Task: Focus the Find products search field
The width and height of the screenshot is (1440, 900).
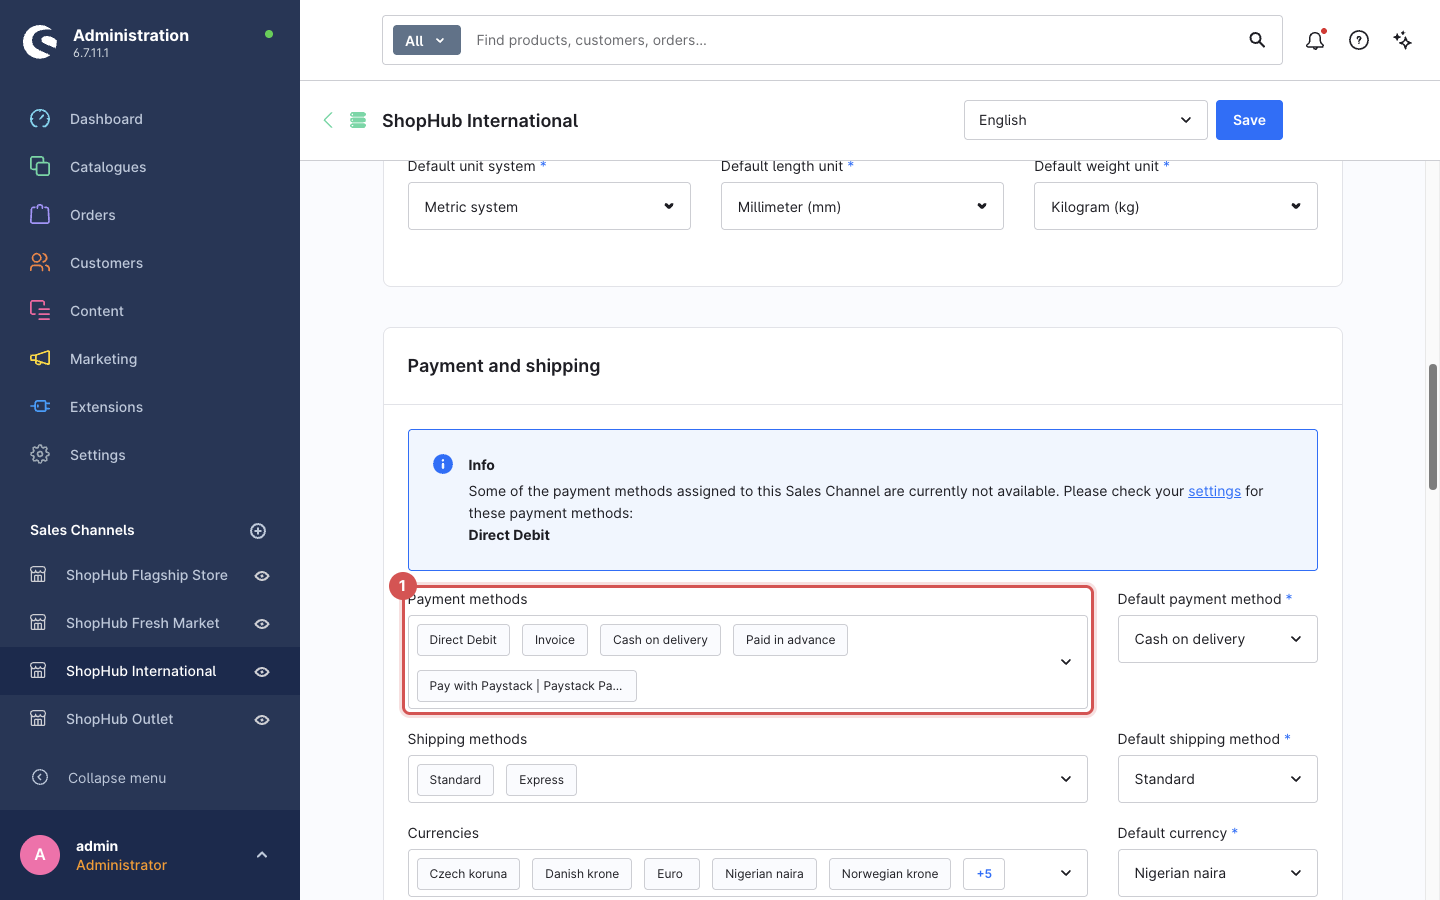Action: [x=855, y=40]
